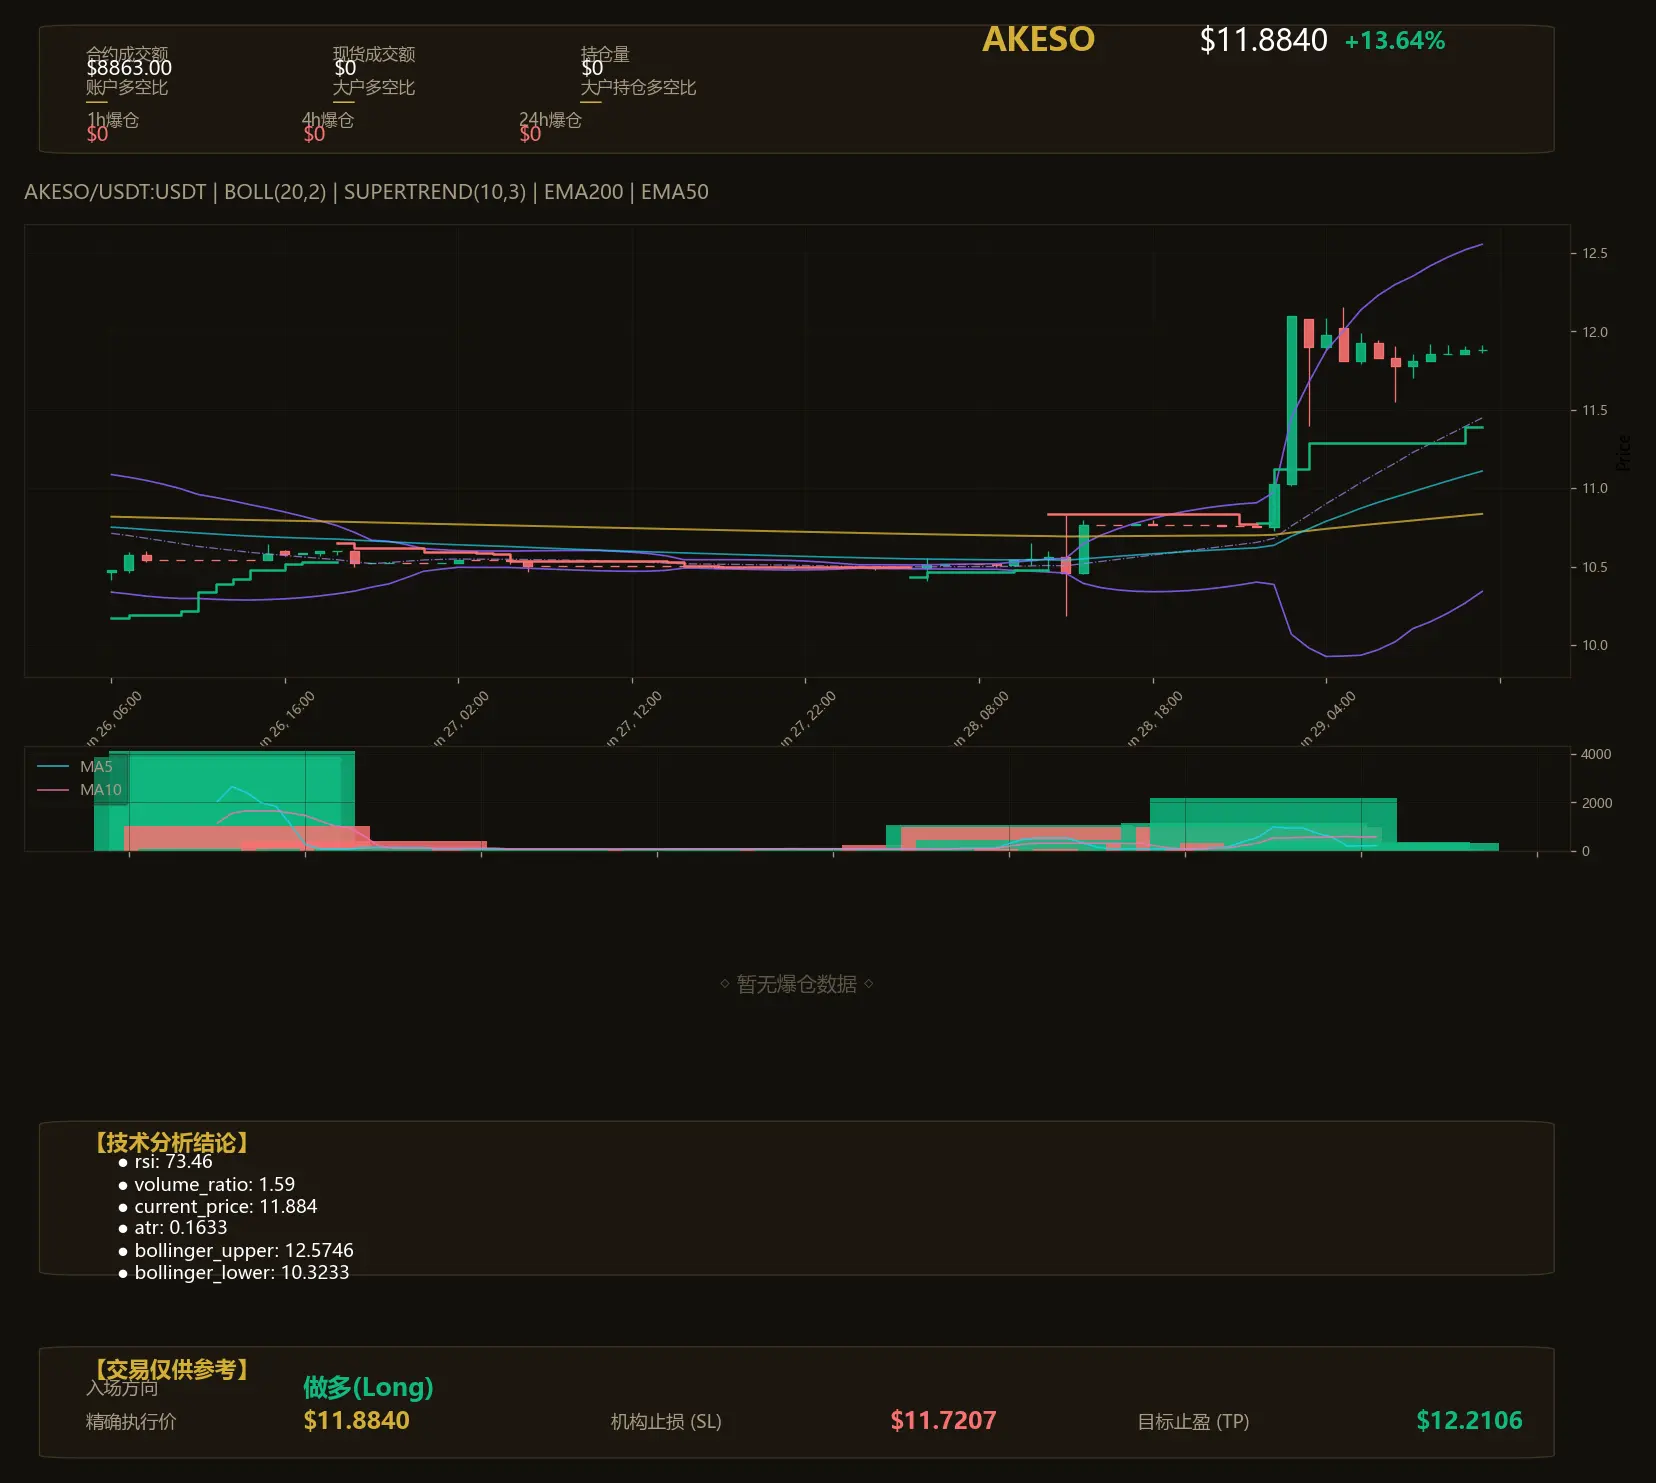
Task: Click the 交易仅供参考 heading
Action: coord(171,1369)
